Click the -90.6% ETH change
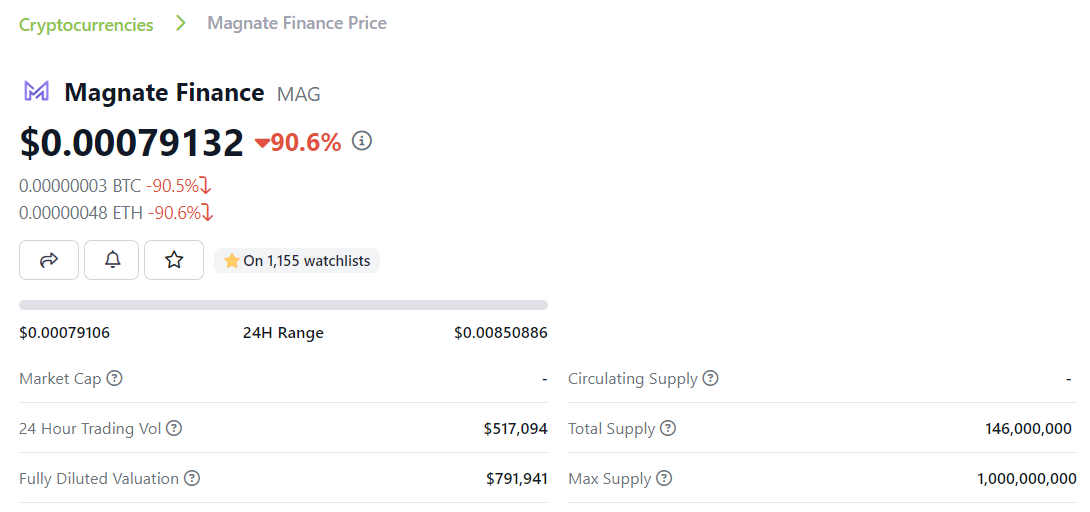Screen dimensions: 1090x512 pyautogui.click(x=174, y=213)
